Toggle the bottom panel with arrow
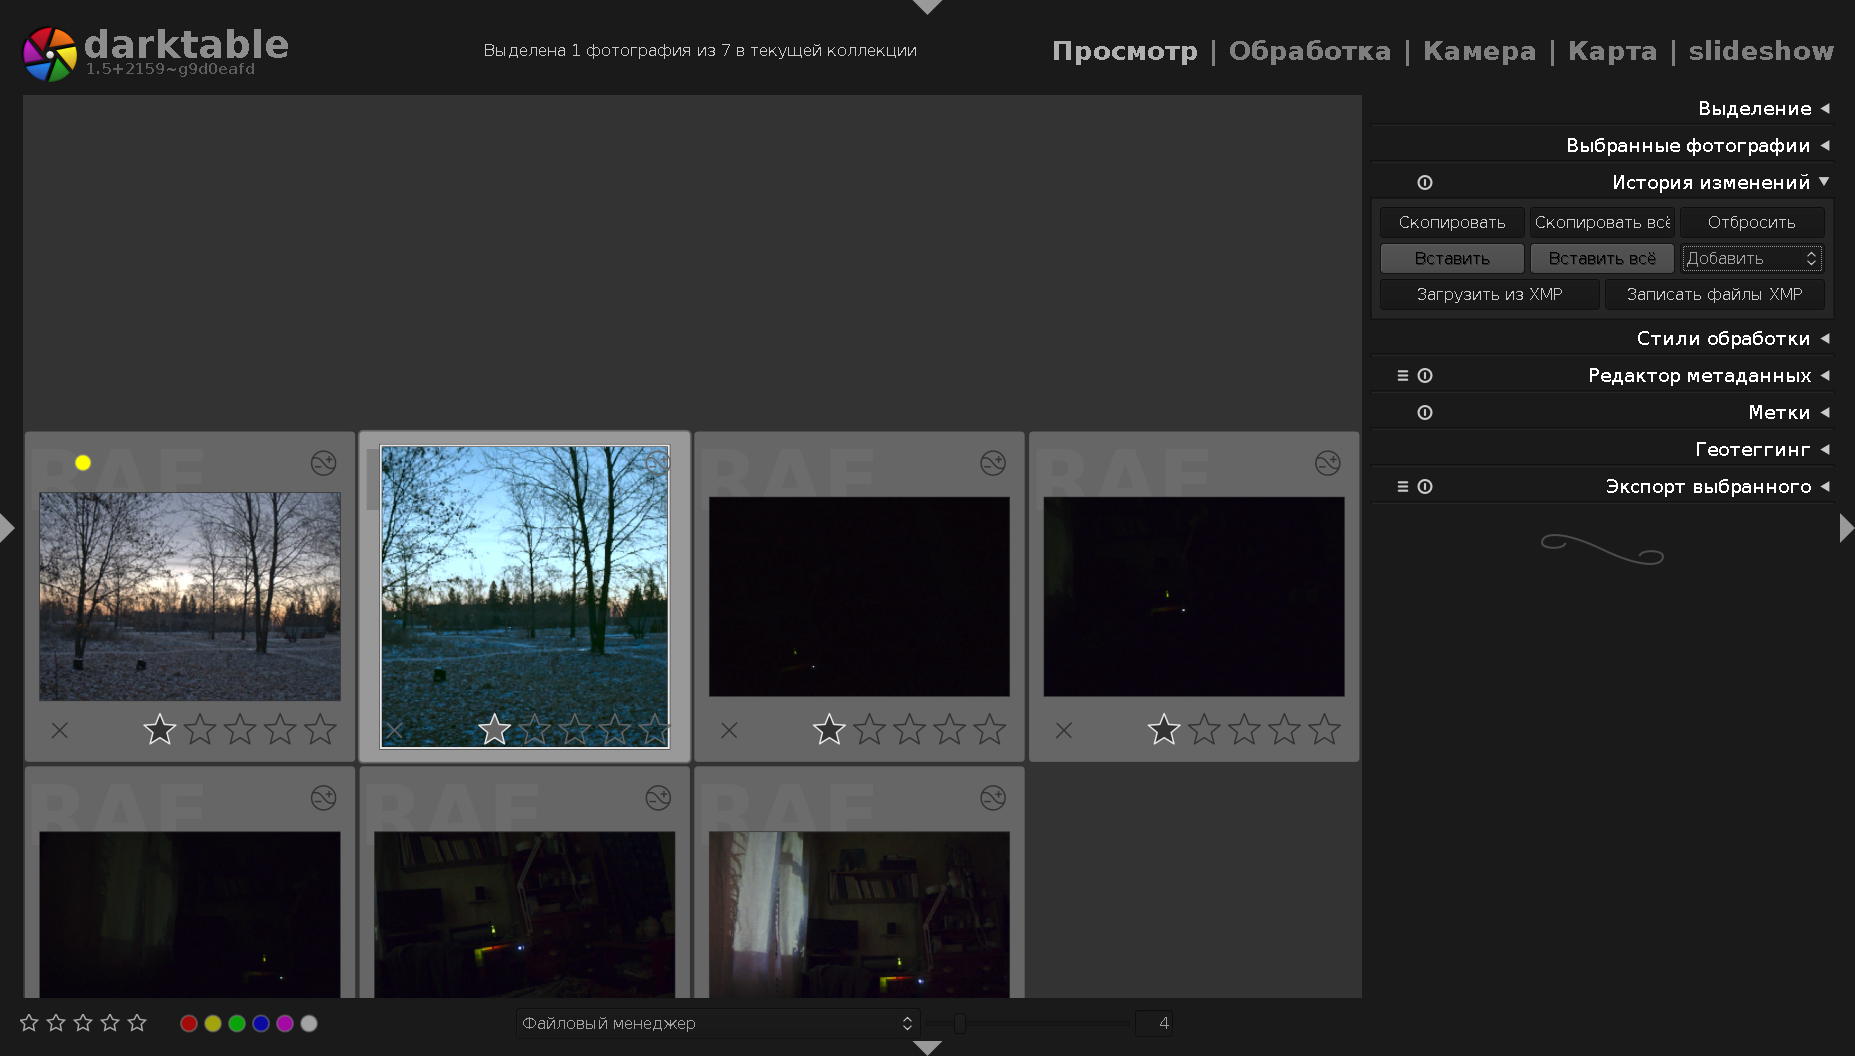This screenshot has height=1056, width=1855. 927,1048
